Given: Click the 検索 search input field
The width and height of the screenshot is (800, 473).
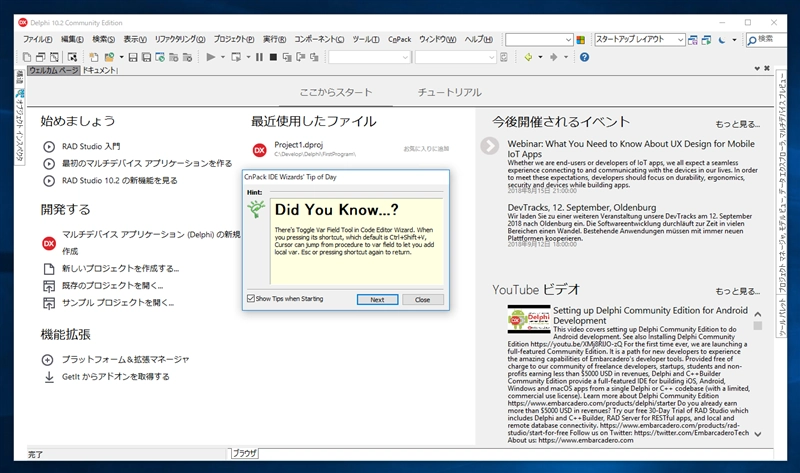Looking at the screenshot, I should click(766, 39).
